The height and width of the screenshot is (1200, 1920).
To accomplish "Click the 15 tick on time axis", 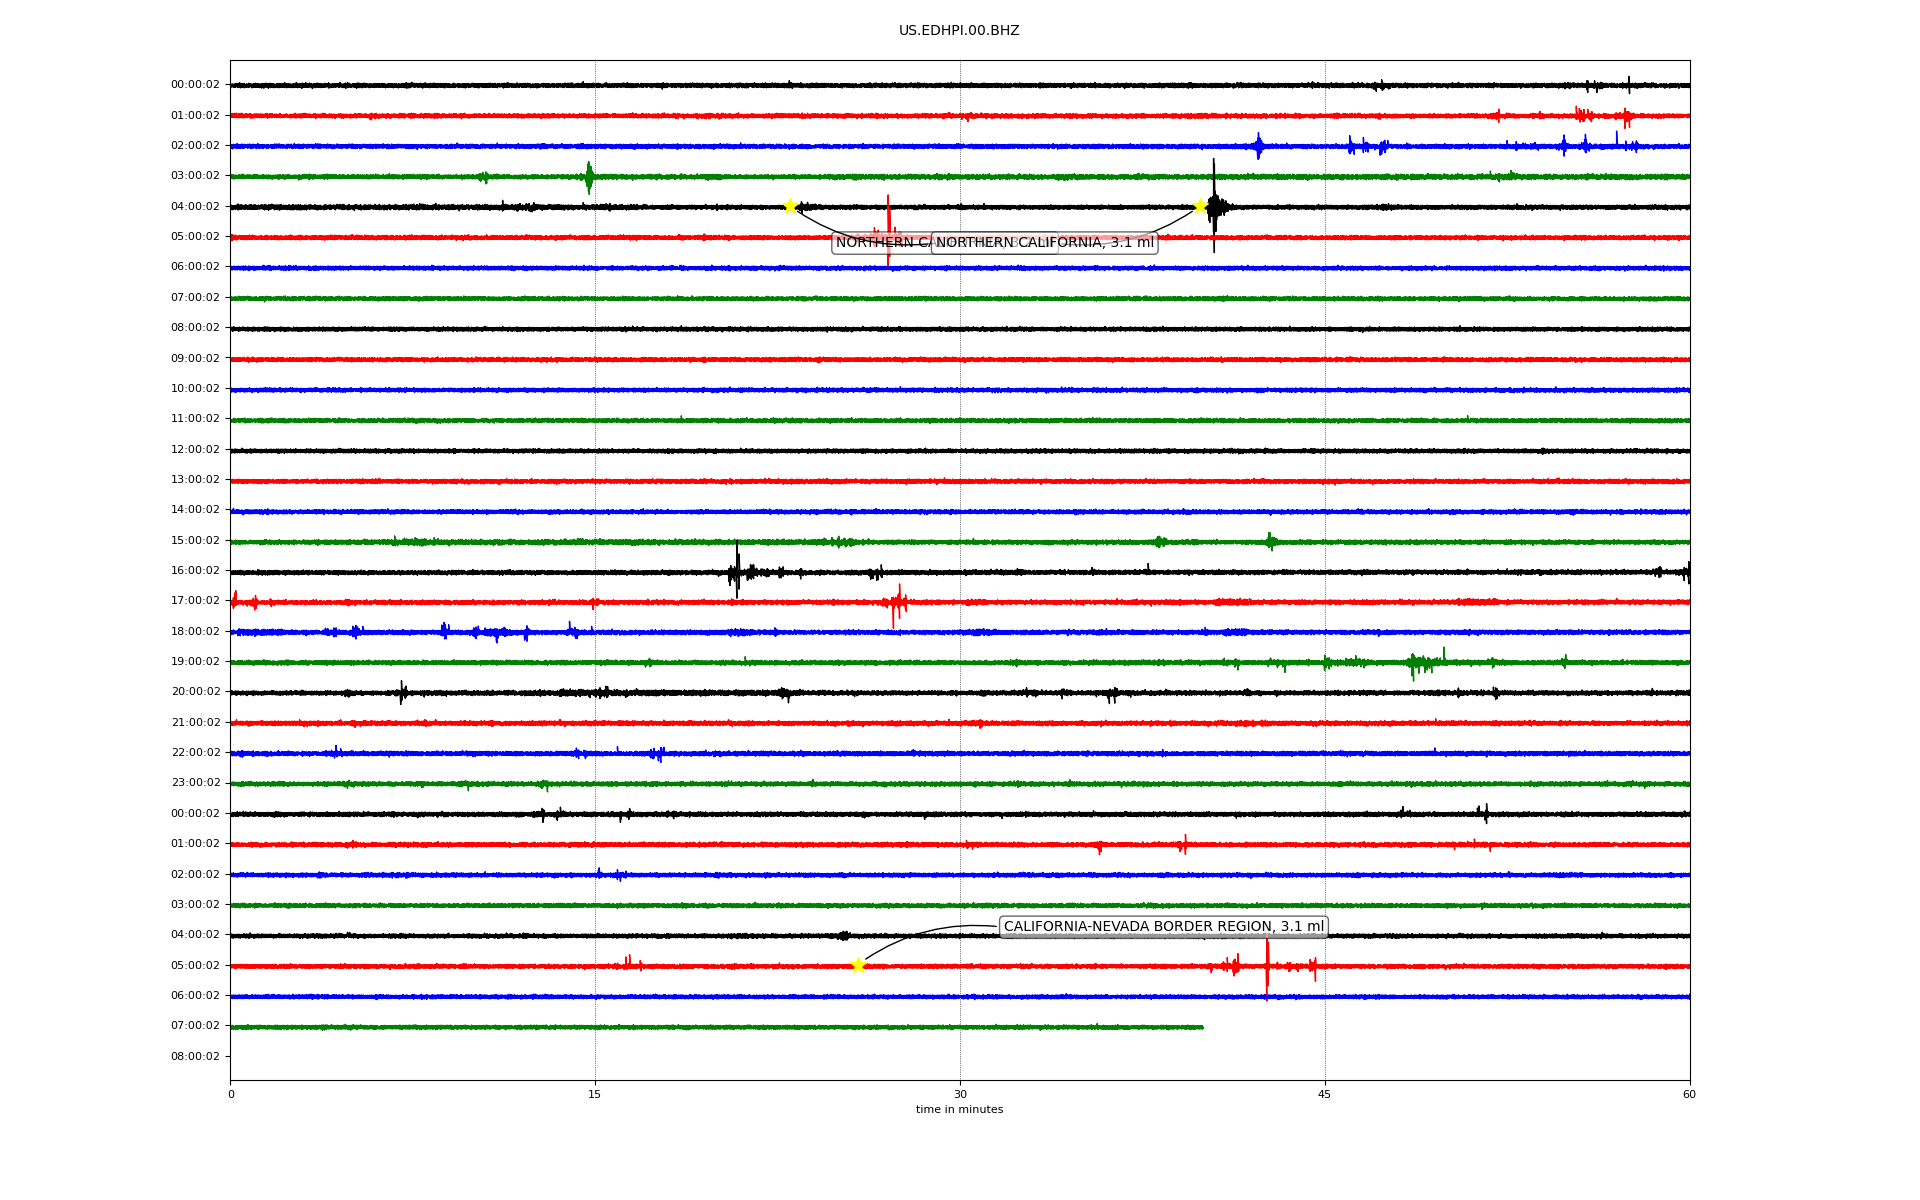I will (x=595, y=1094).
